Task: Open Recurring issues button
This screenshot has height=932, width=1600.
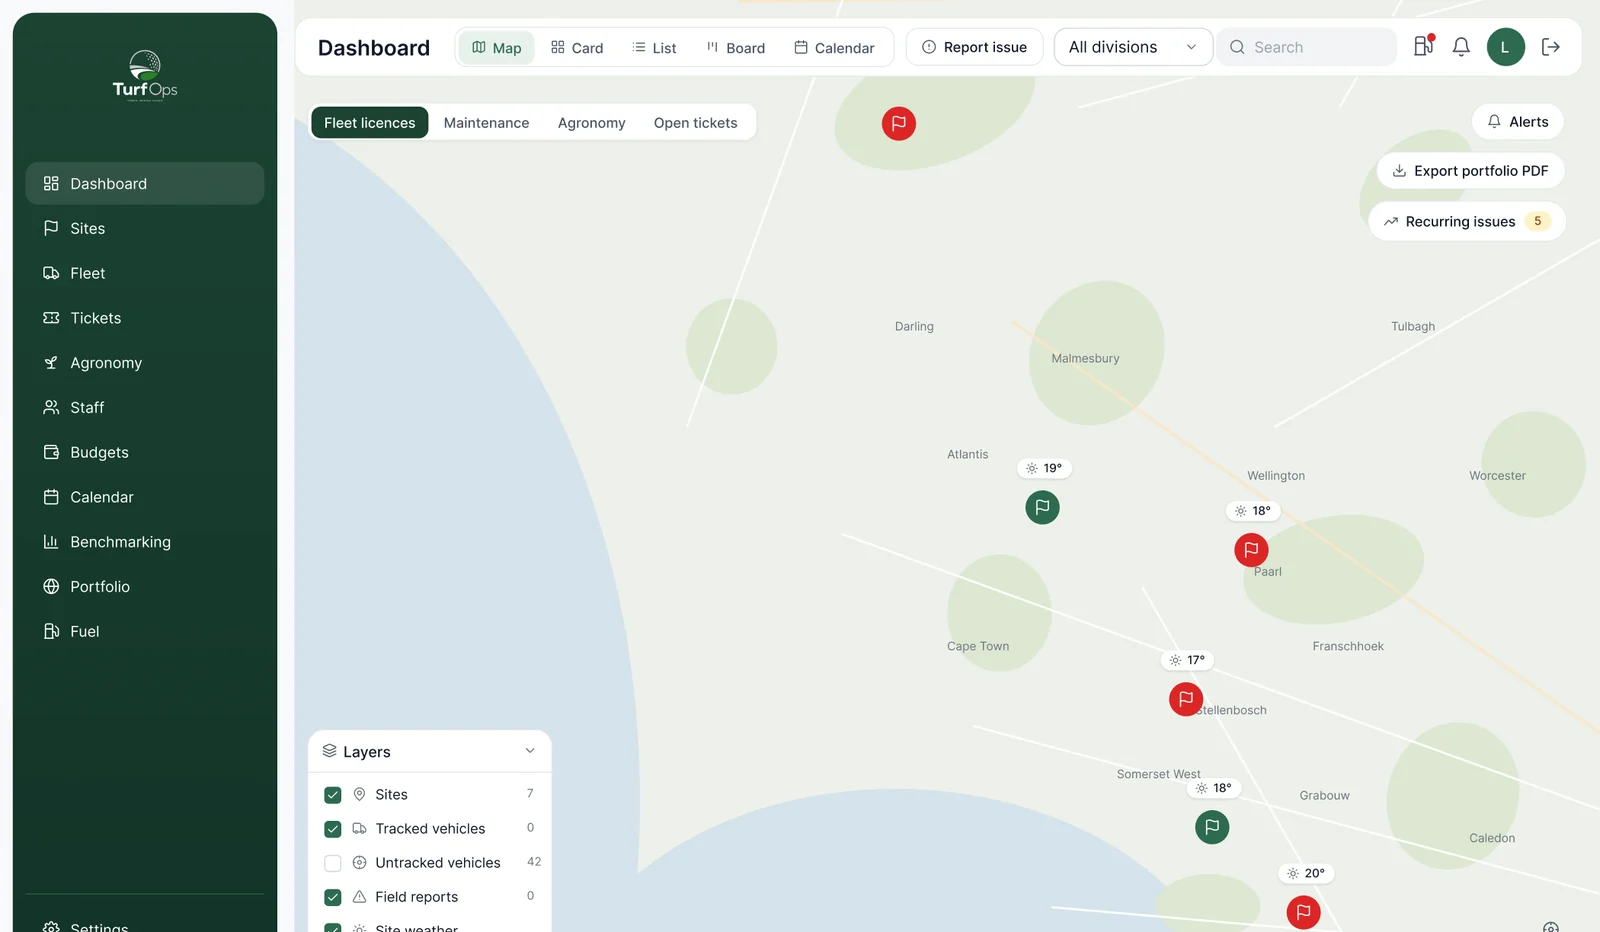Action: pyautogui.click(x=1467, y=222)
